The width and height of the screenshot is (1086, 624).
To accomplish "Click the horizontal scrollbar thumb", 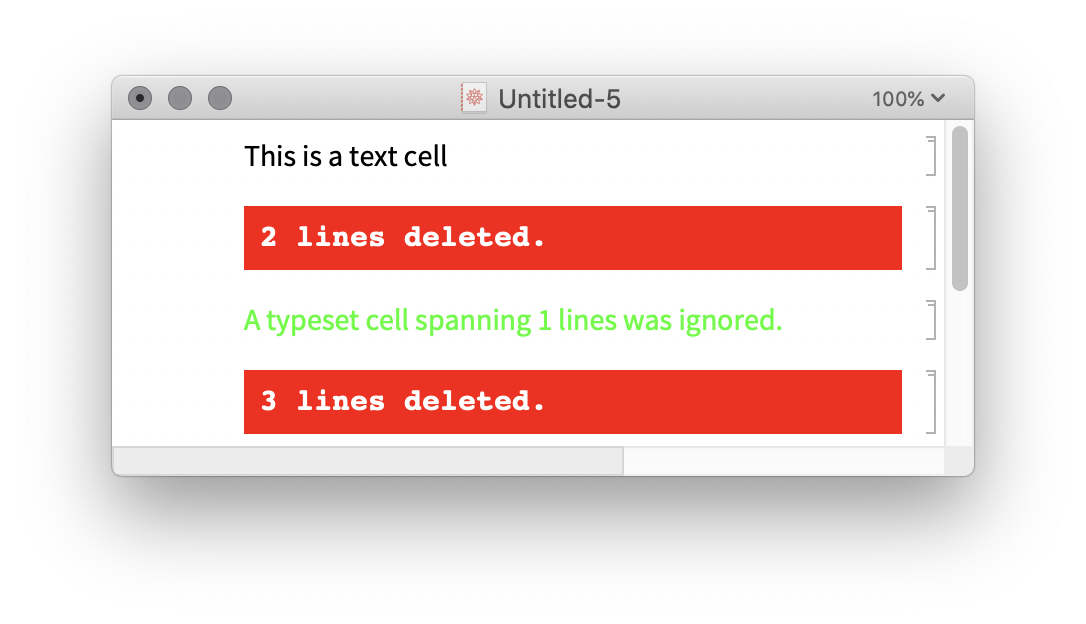I will click(368, 461).
